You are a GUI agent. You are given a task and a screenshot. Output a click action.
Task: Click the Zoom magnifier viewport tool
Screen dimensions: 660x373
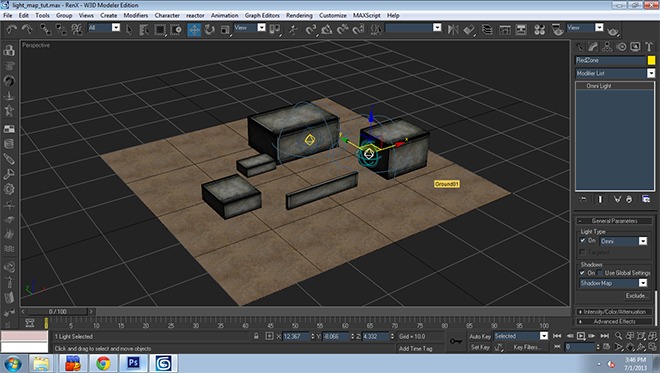pyautogui.click(x=618, y=336)
